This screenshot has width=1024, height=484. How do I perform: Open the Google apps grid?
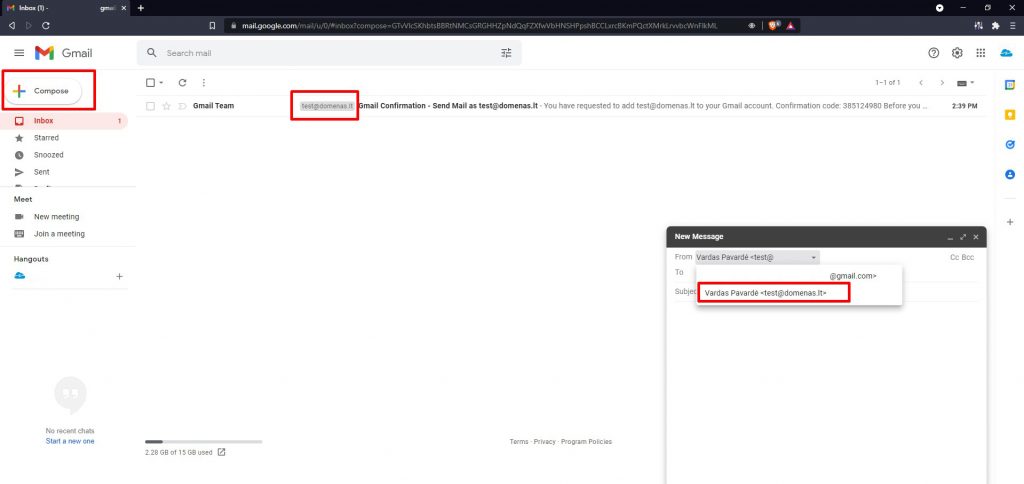(x=981, y=53)
